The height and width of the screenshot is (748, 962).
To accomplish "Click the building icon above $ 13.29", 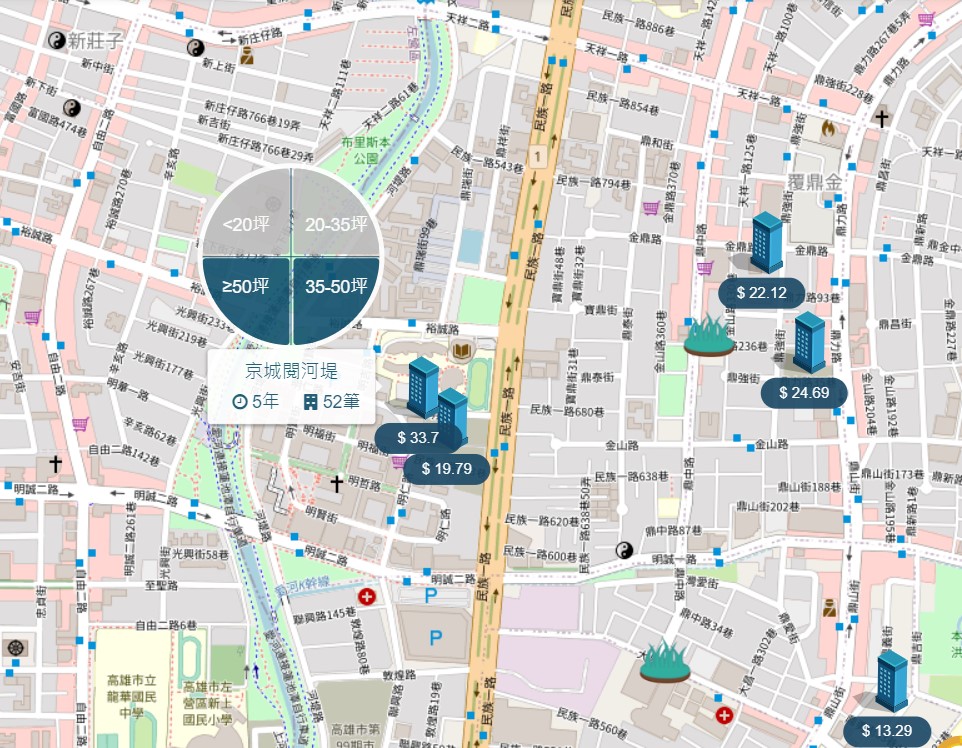I will tap(891, 681).
